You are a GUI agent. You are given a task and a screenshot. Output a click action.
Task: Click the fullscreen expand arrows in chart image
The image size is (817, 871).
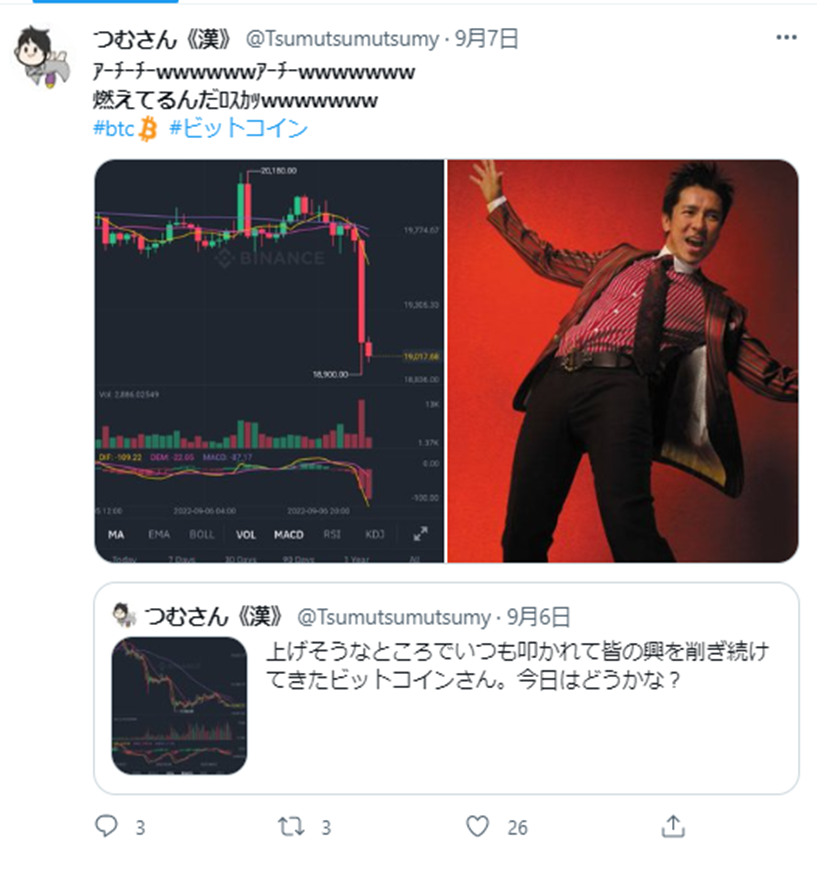[x=420, y=534]
